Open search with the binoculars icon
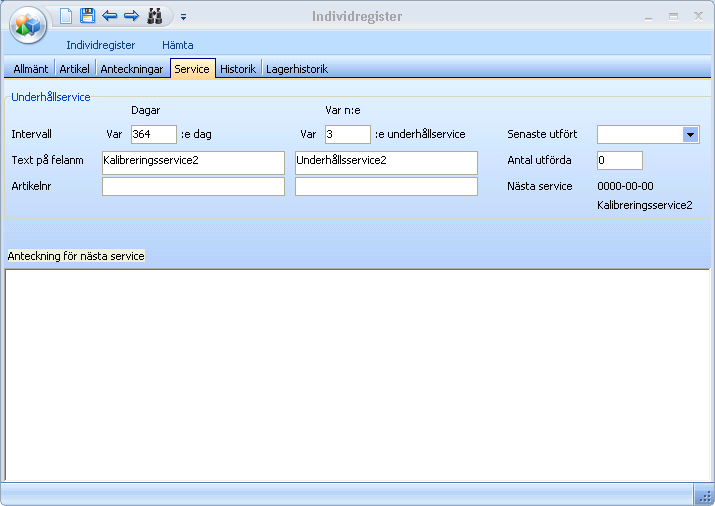This screenshot has width=715, height=506. tap(155, 16)
